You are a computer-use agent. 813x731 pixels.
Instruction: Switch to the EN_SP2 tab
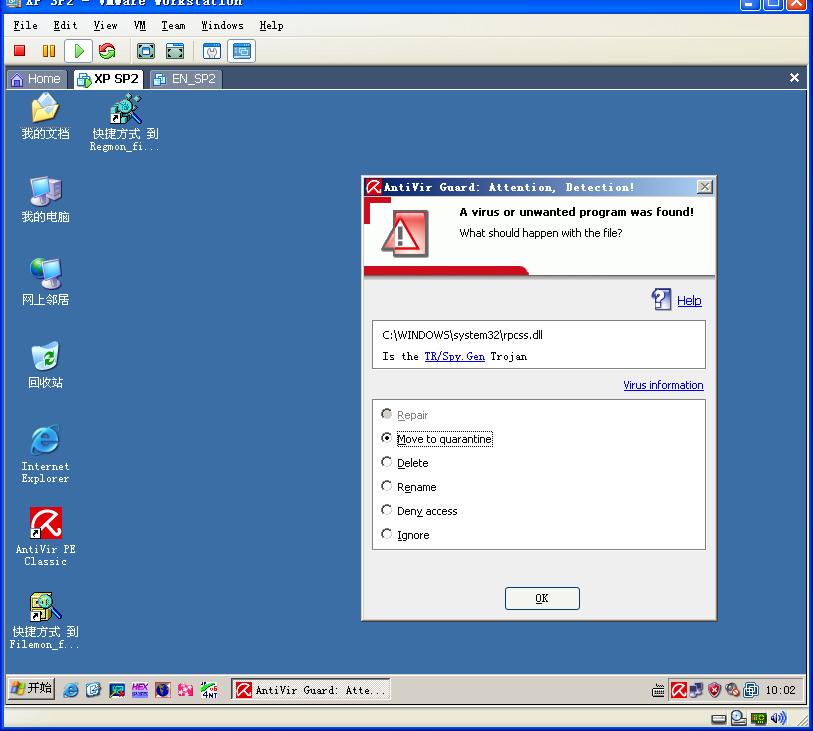[186, 79]
